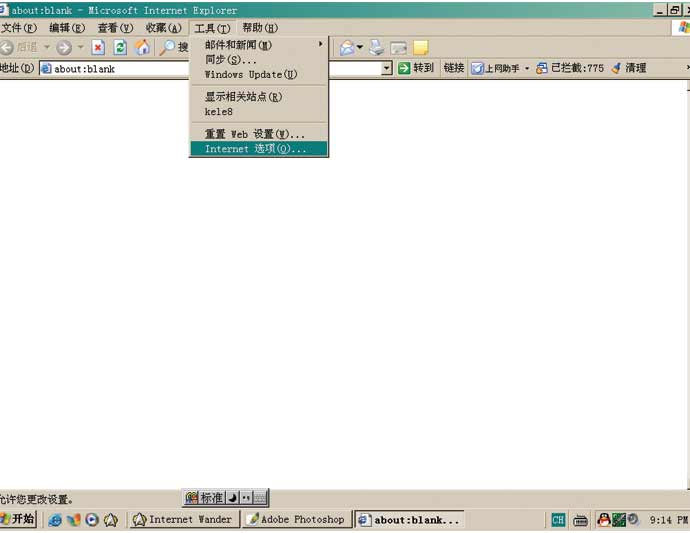The image size is (690, 533).
Task: Click the 9:14 PM system clock
Action: pyautogui.click(x=668, y=520)
